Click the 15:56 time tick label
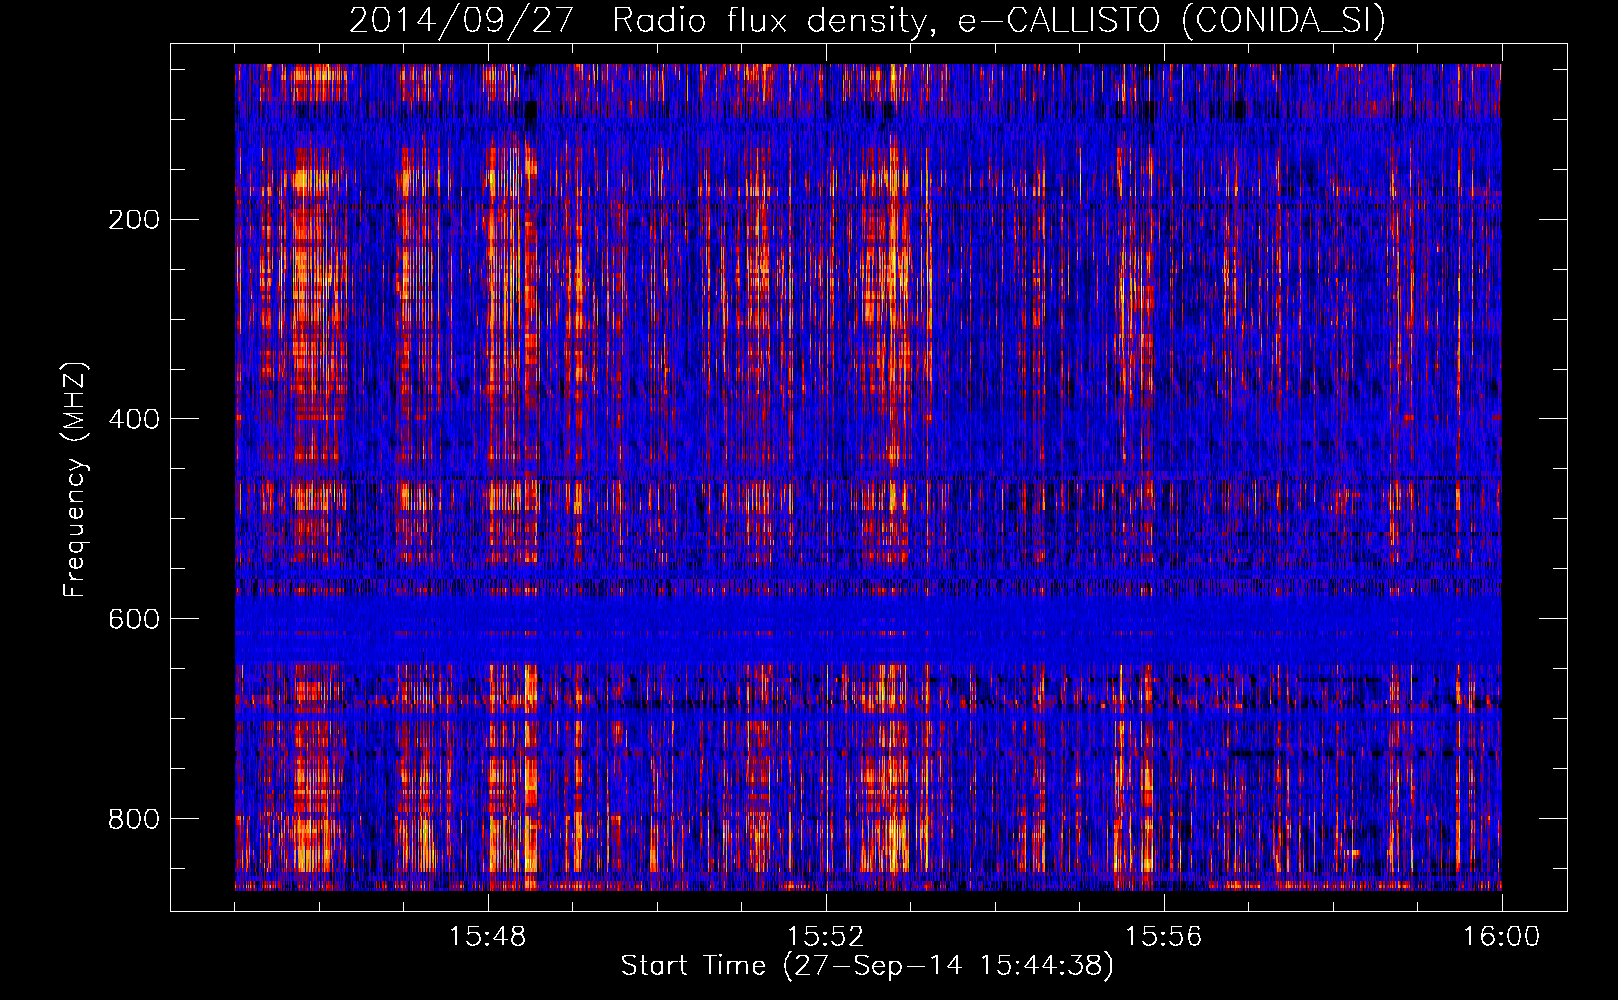Viewport: 1618px width, 1000px height. coord(1164,937)
